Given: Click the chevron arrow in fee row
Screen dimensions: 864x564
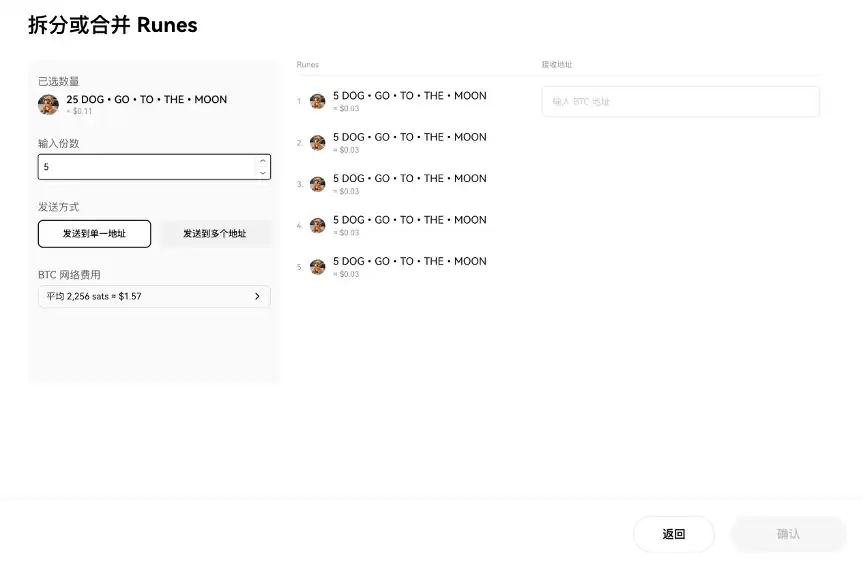Looking at the screenshot, I should click(257, 297).
